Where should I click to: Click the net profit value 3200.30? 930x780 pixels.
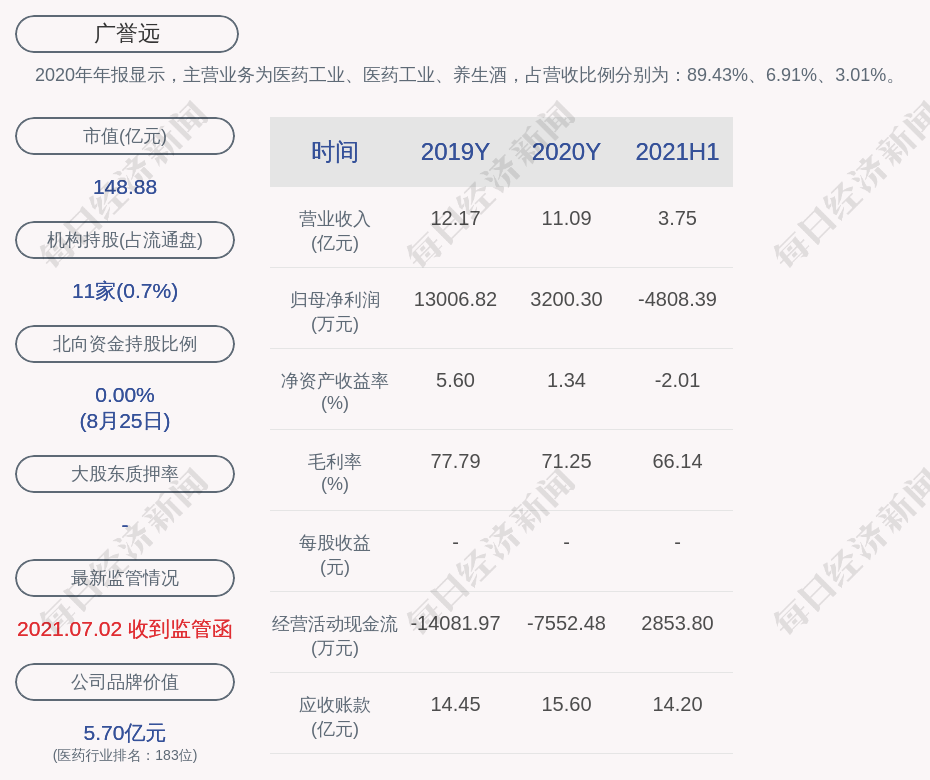tap(566, 300)
